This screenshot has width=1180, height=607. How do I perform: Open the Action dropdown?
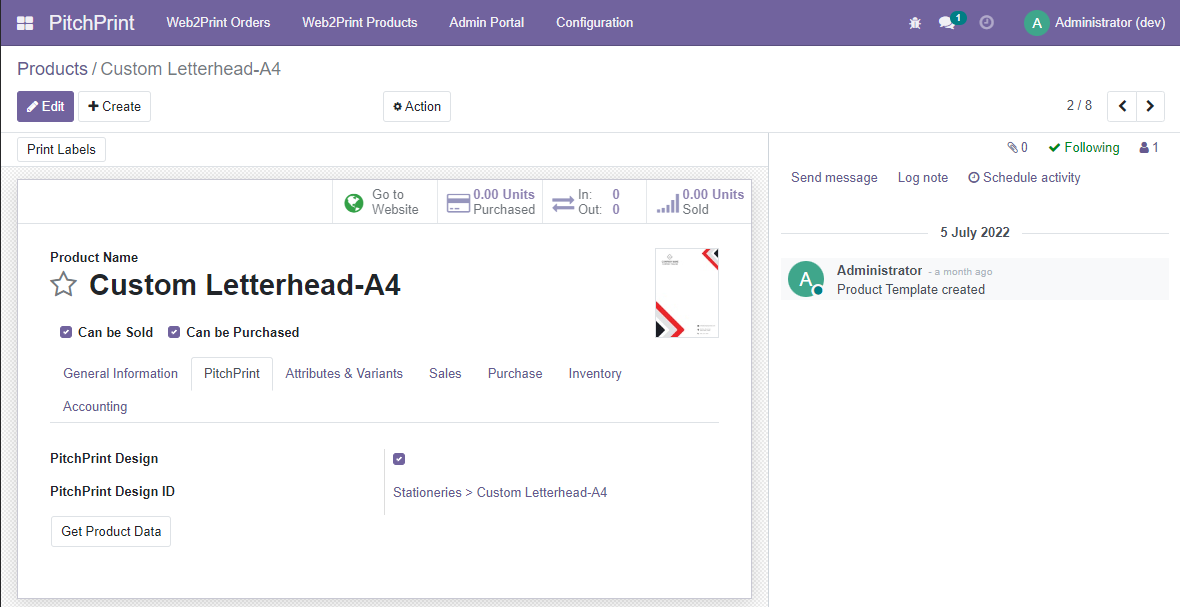(x=417, y=107)
